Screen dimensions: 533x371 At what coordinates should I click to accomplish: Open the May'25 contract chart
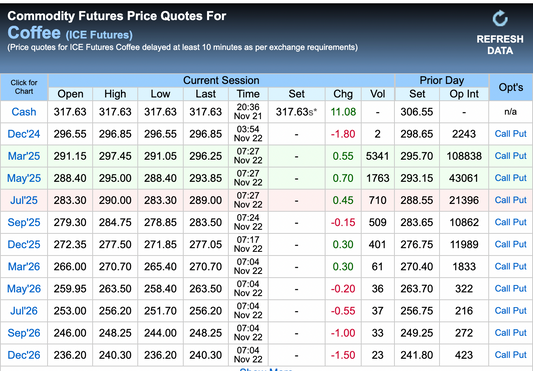click(24, 178)
